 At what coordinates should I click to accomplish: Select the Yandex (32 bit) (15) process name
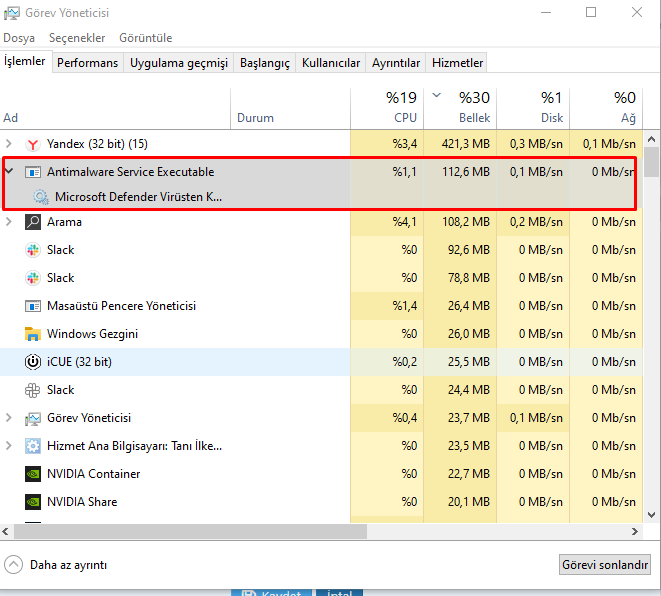(97, 144)
